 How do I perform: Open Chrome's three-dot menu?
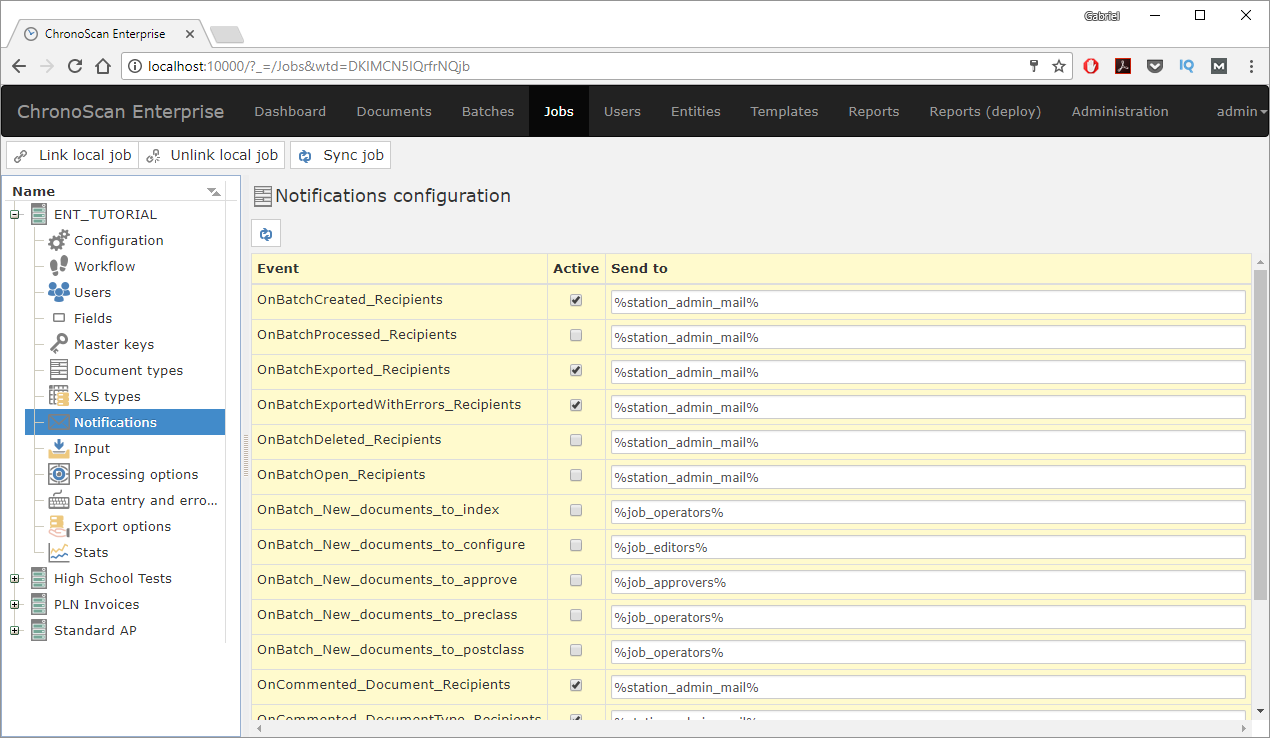point(1251,66)
